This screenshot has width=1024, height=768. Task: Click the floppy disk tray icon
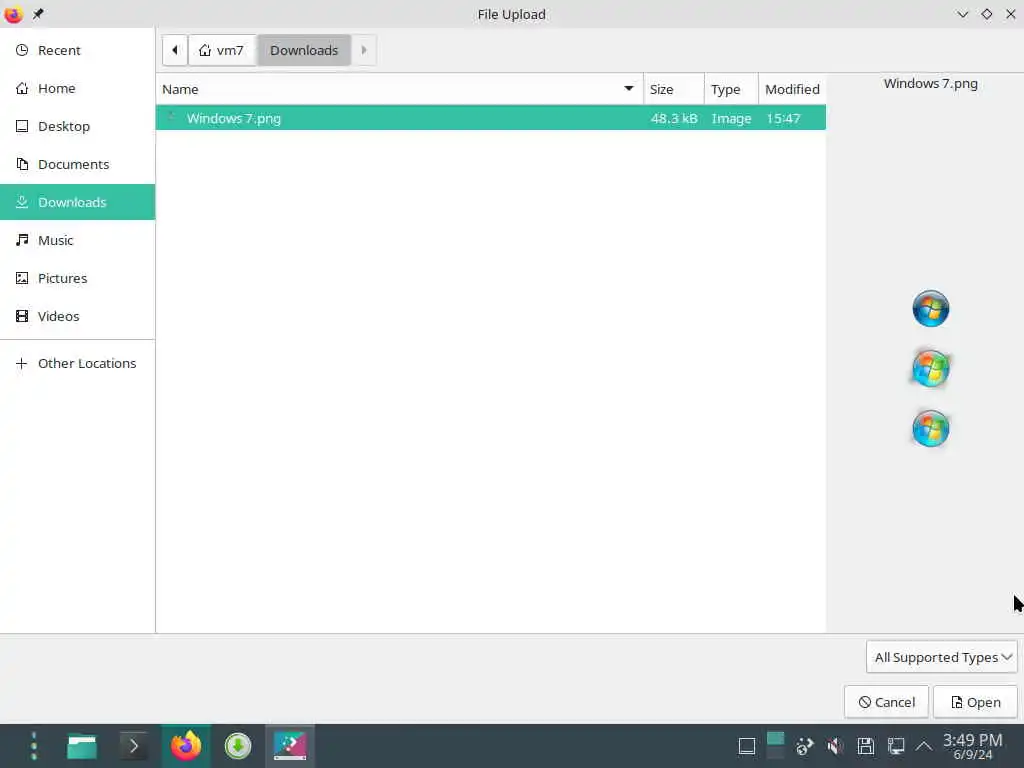[x=865, y=746]
